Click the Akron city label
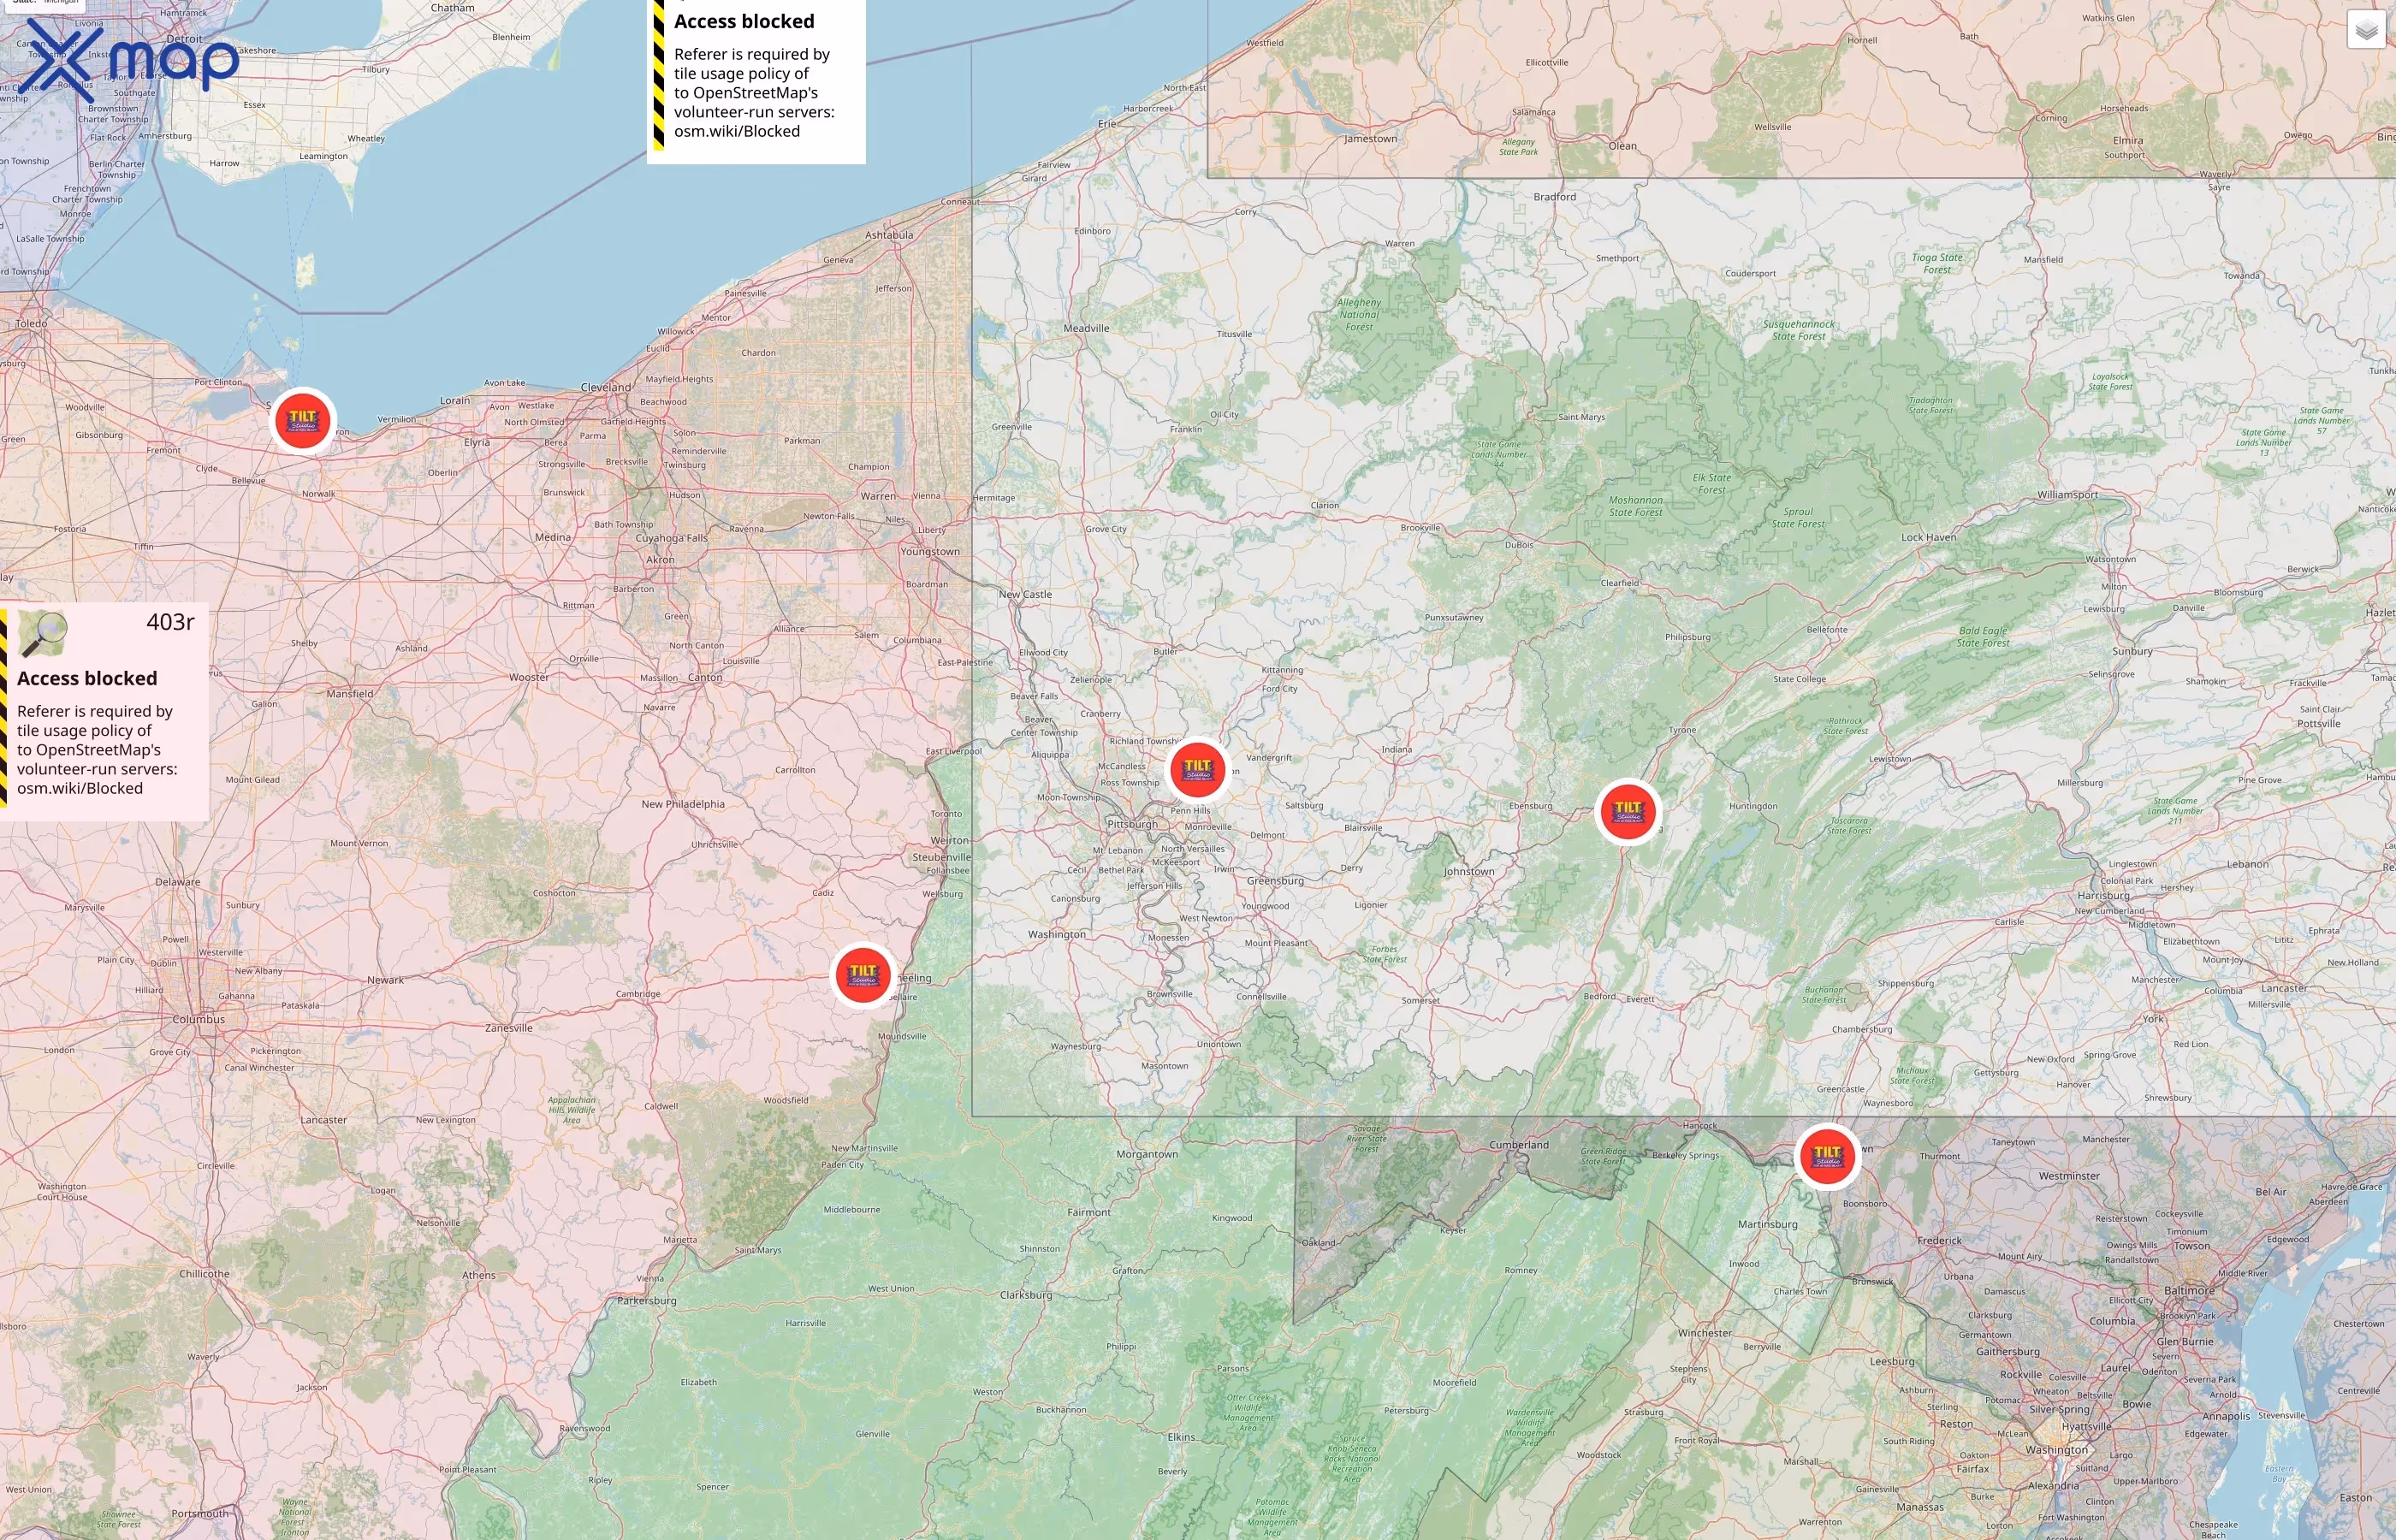2396x1540 pixels. (x=660, y=559)
